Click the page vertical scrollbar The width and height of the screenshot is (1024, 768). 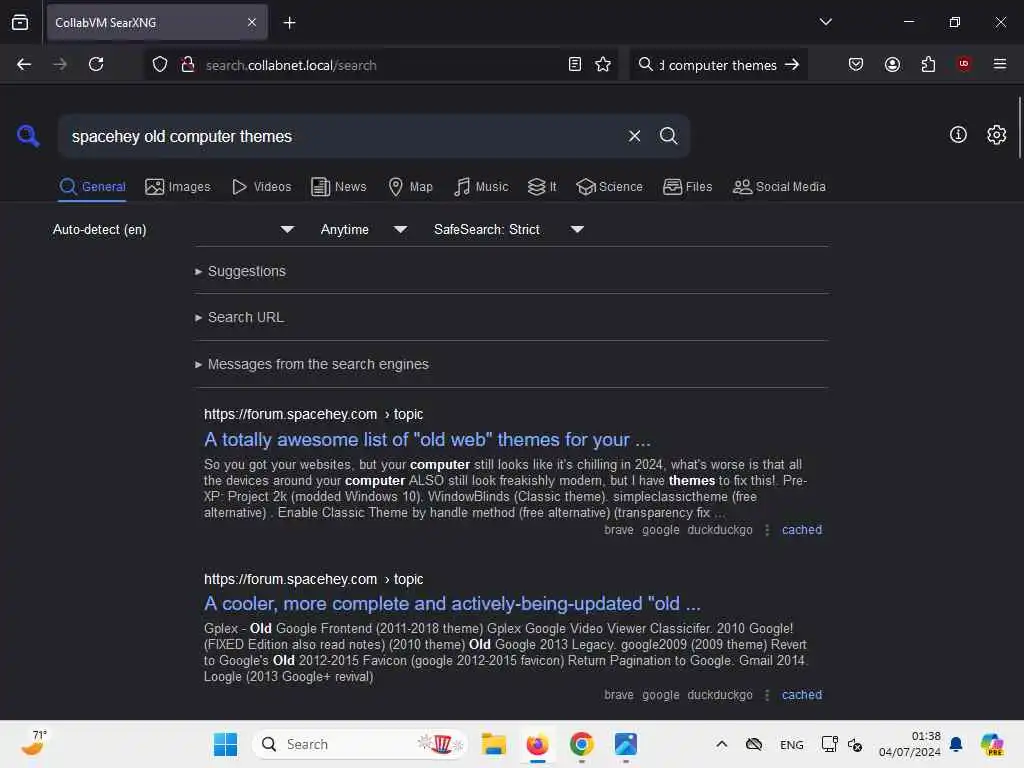(1019, 127)
